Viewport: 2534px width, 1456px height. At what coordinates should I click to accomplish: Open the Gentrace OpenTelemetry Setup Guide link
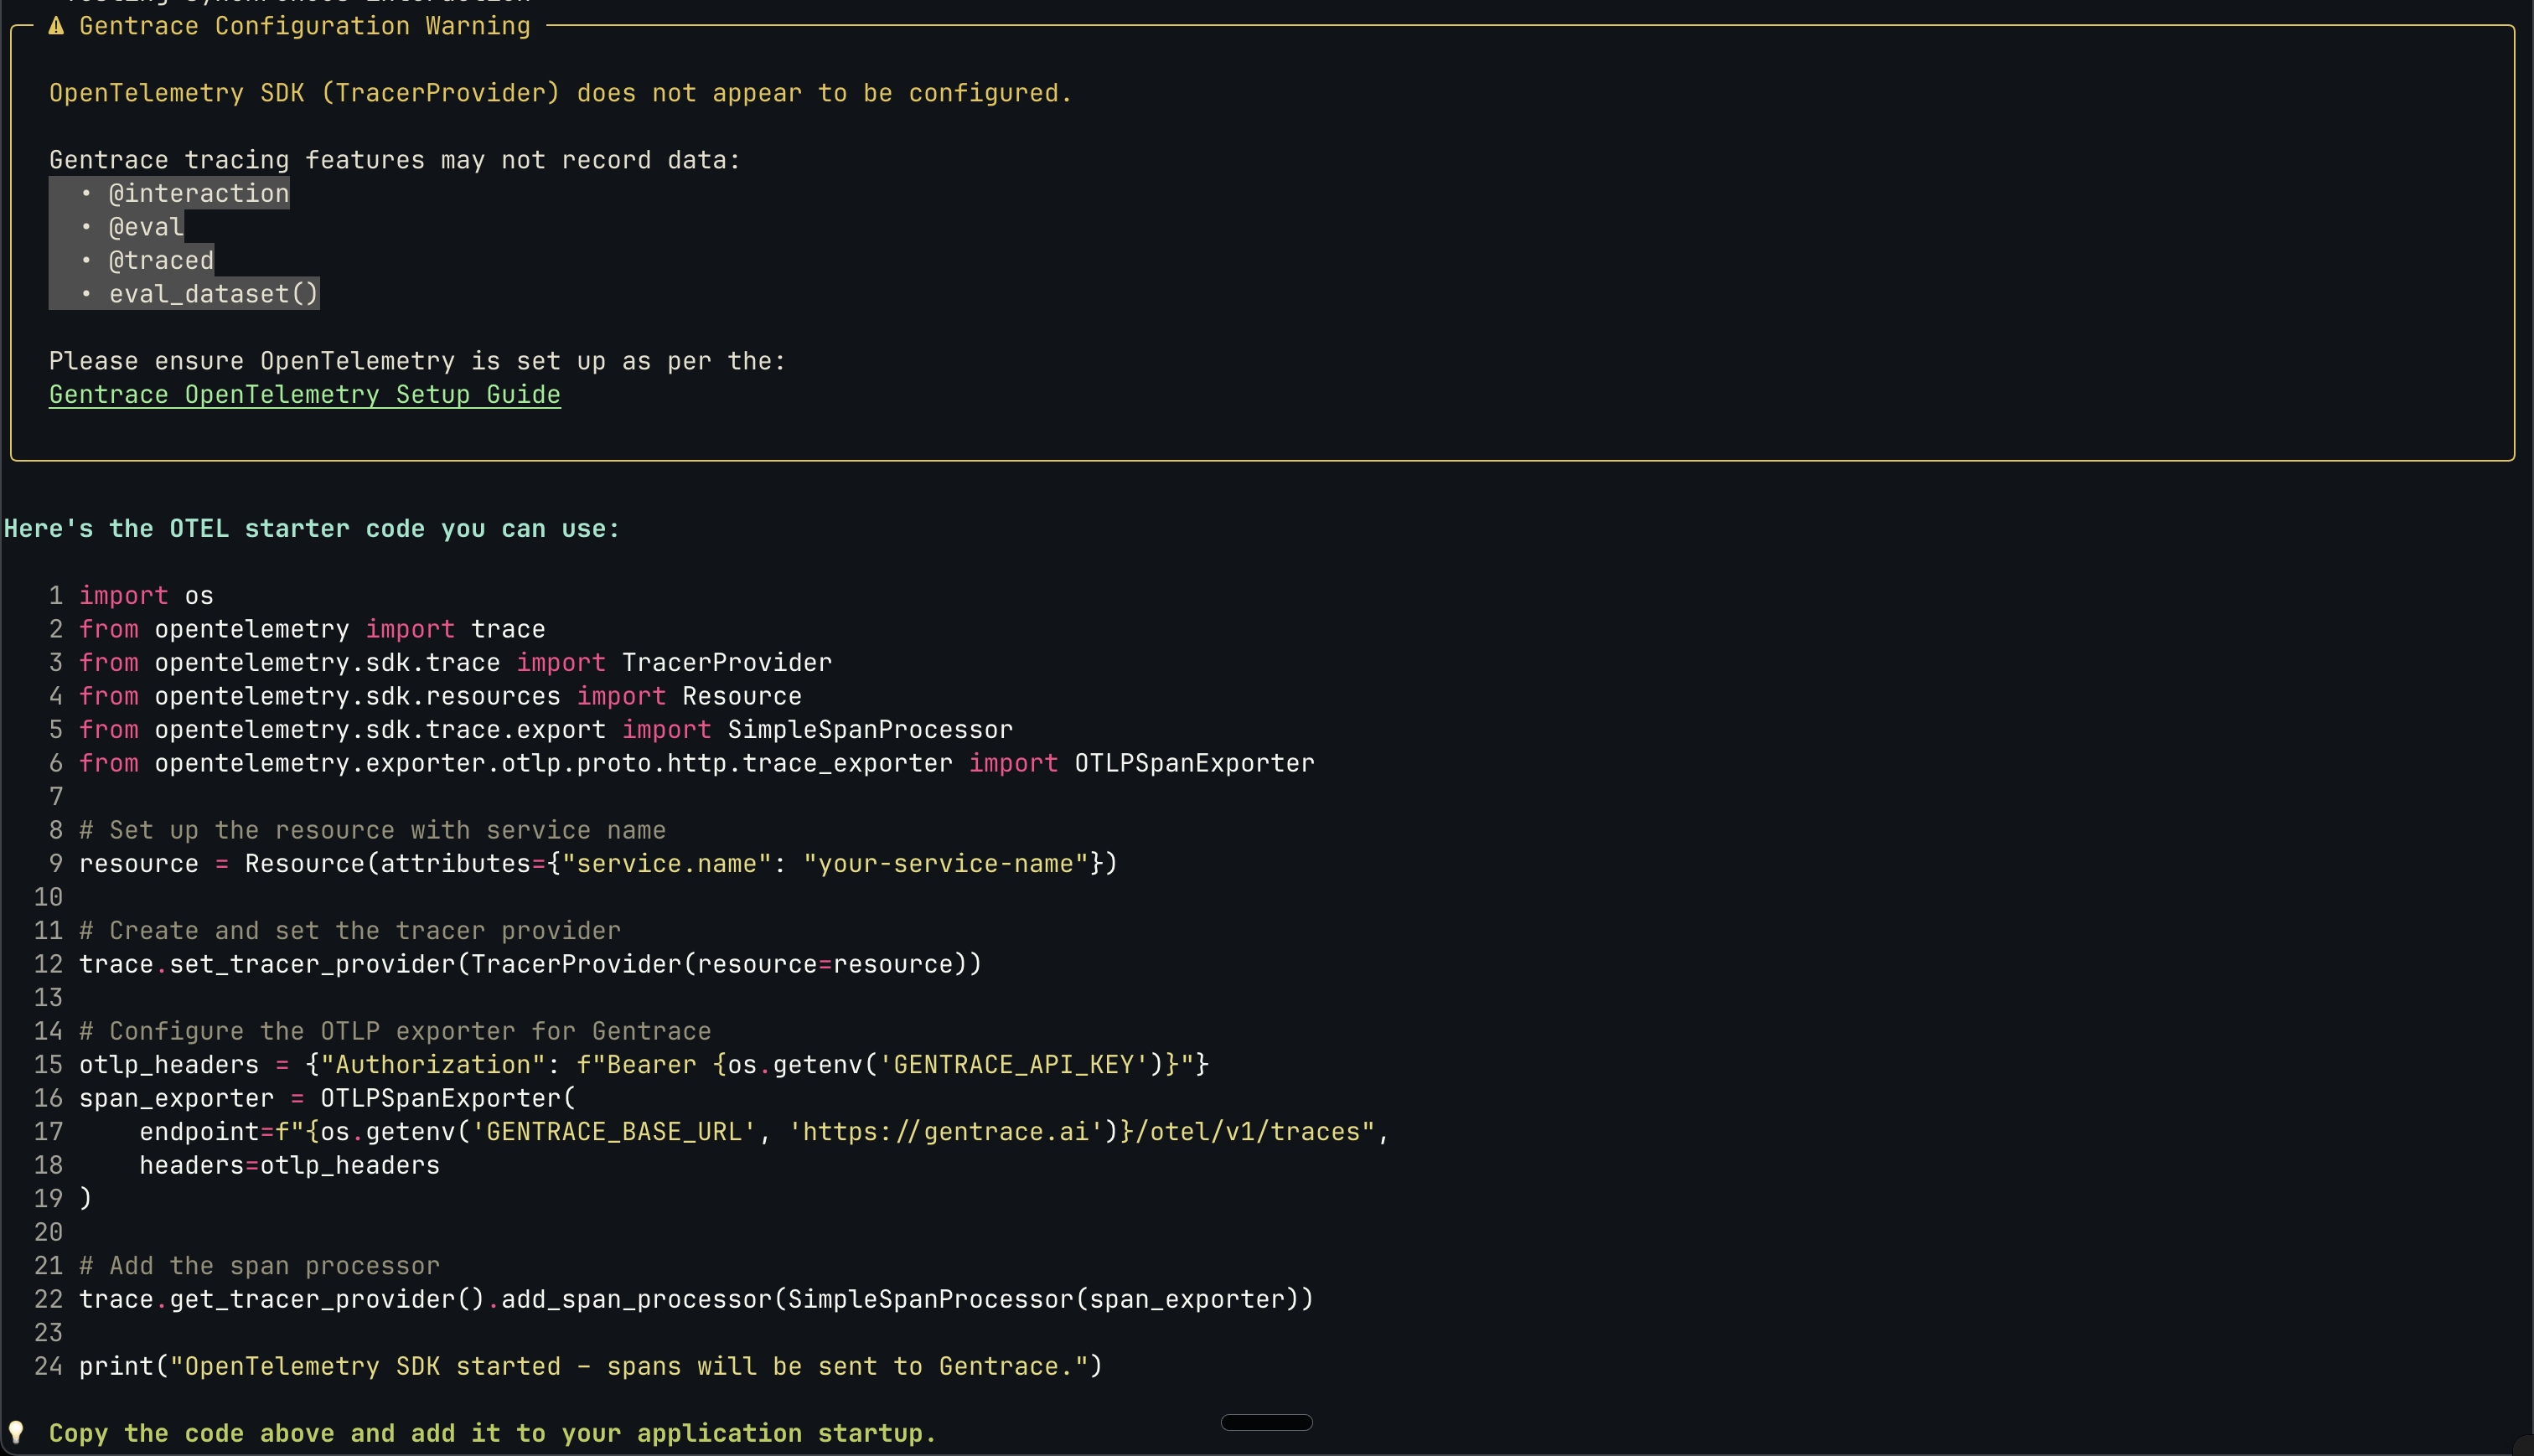305,395
